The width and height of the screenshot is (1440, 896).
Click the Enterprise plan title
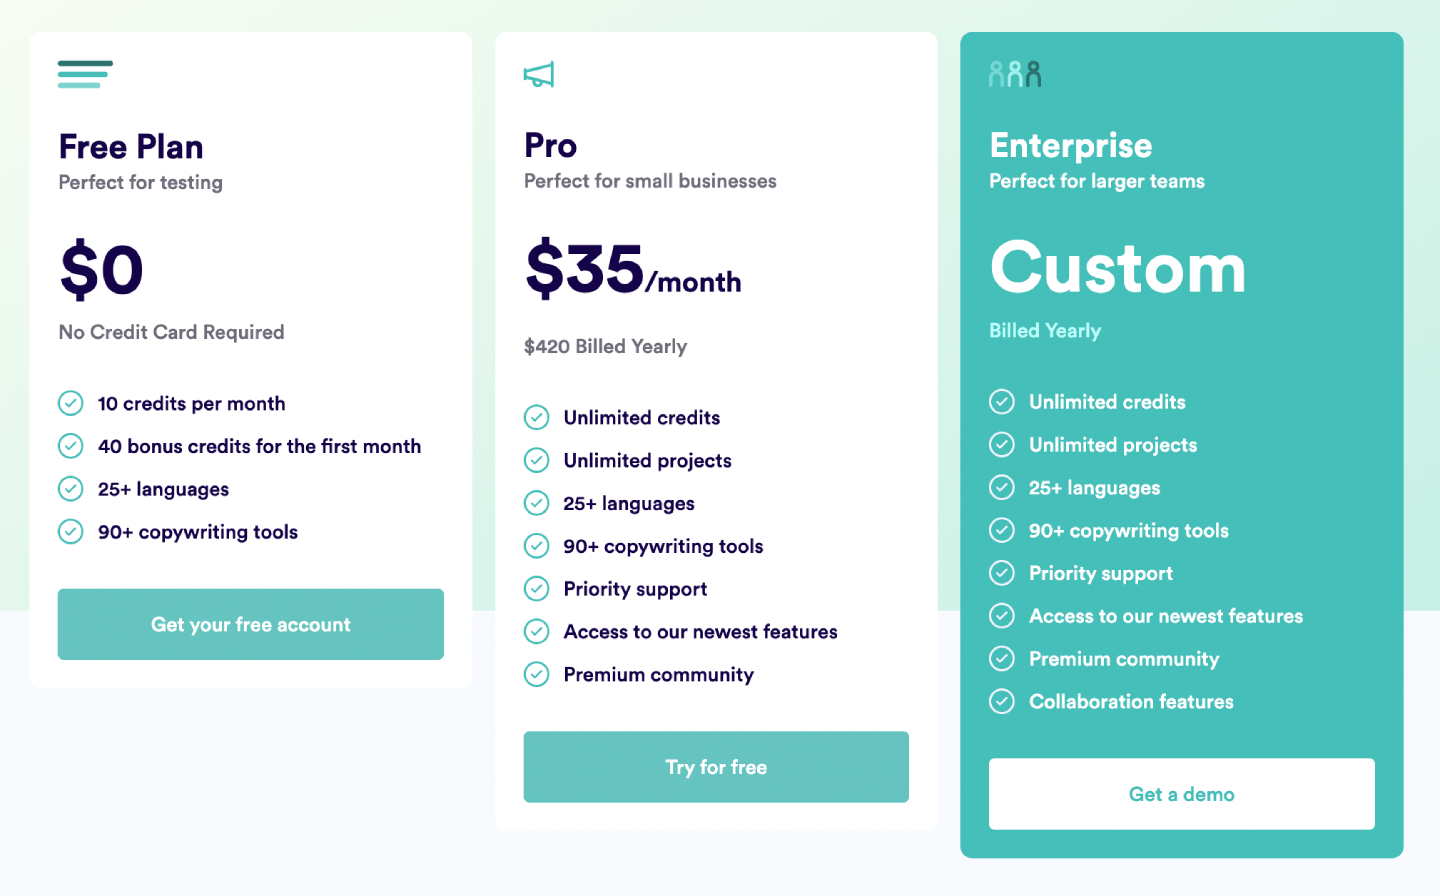pyautogui.click(x=1071, y=146)
